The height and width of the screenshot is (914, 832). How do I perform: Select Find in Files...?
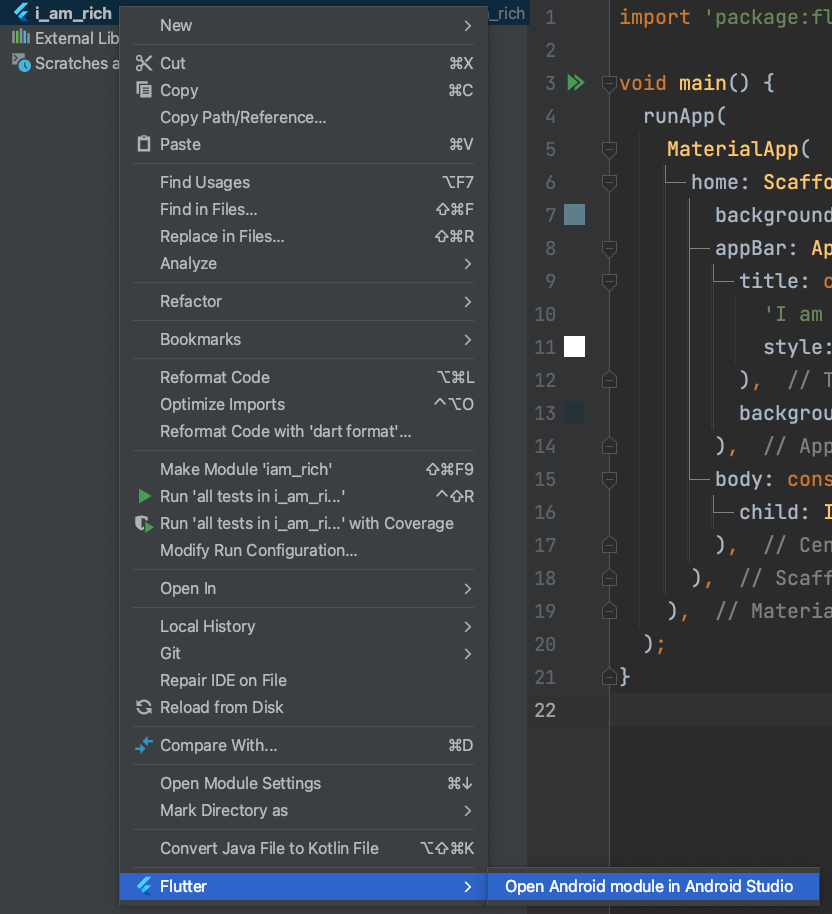303,209
